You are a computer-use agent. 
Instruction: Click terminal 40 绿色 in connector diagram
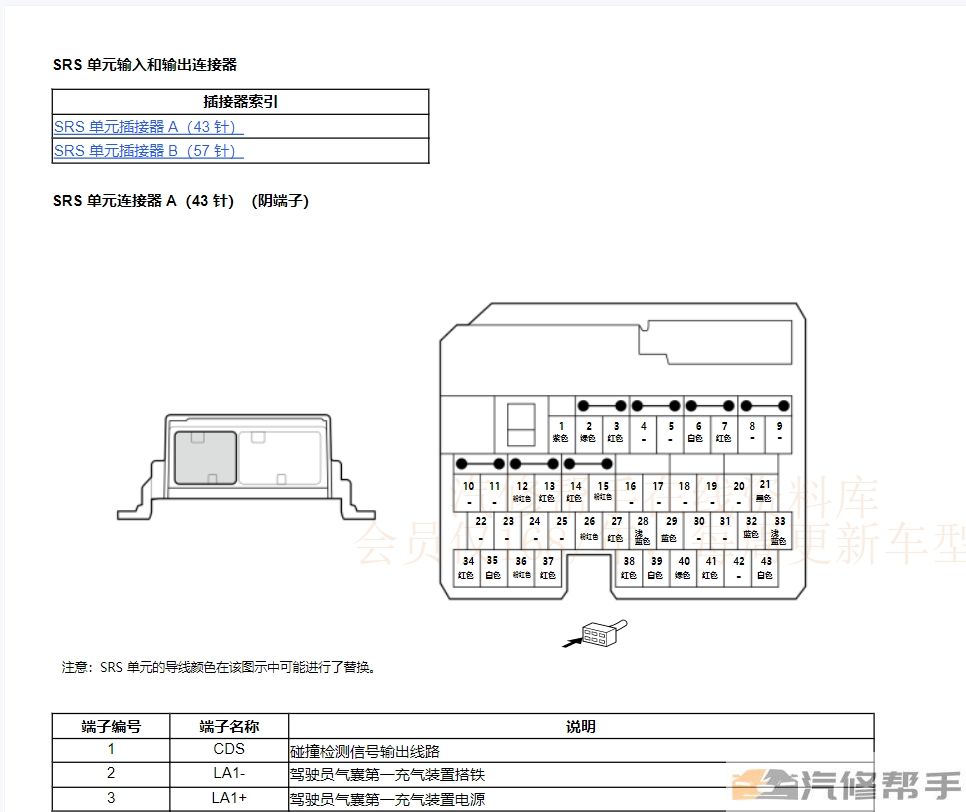point(683,567)
